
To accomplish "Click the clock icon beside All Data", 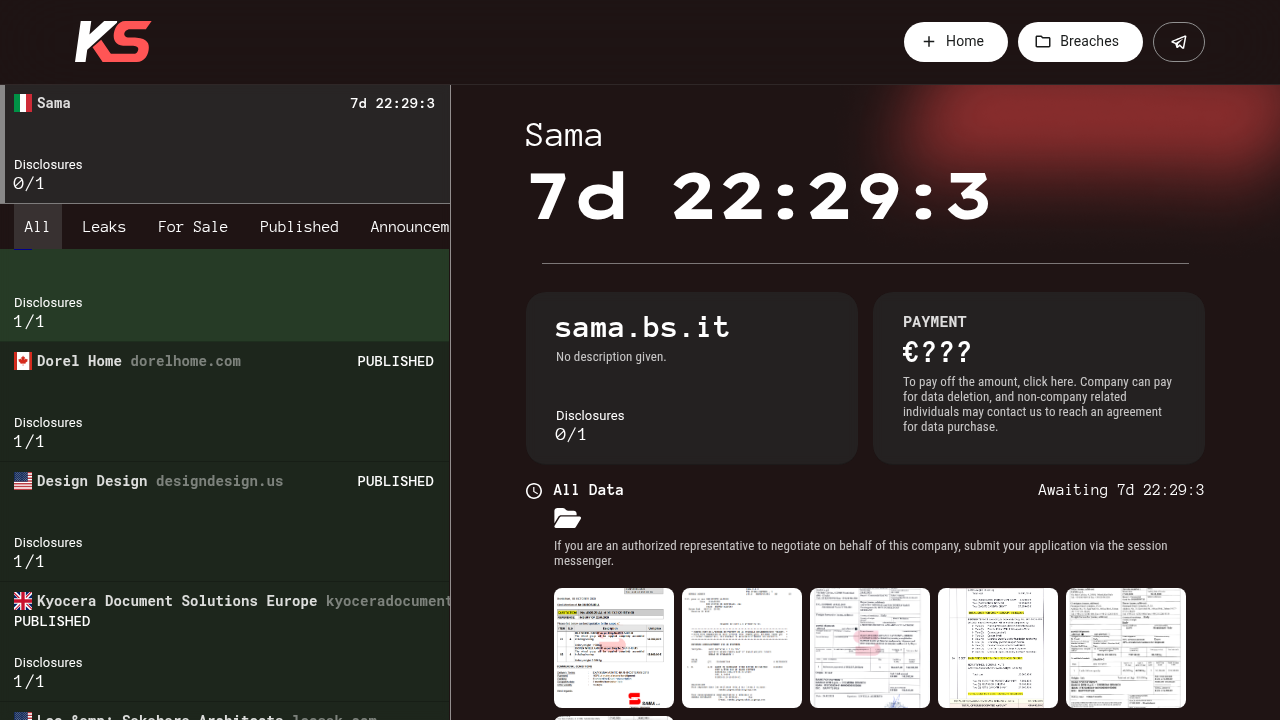I will [x=534, y=490].
